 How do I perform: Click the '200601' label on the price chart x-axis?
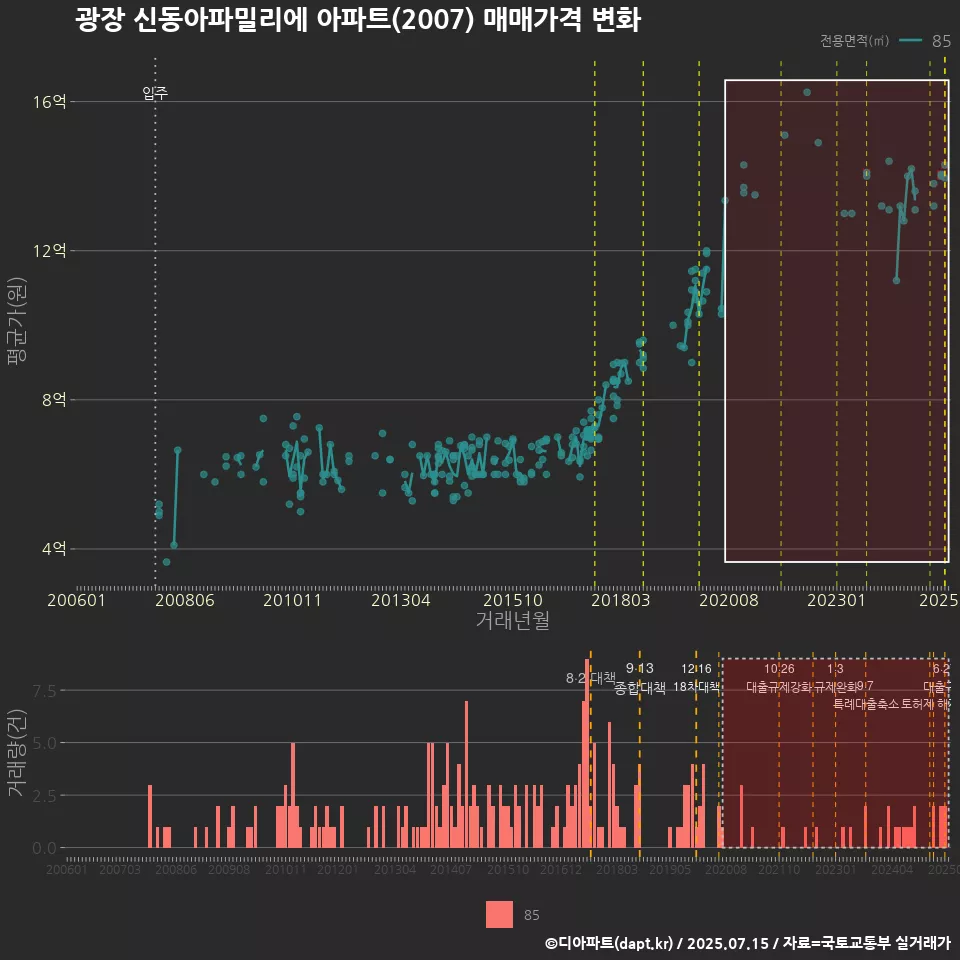point(77,600)
